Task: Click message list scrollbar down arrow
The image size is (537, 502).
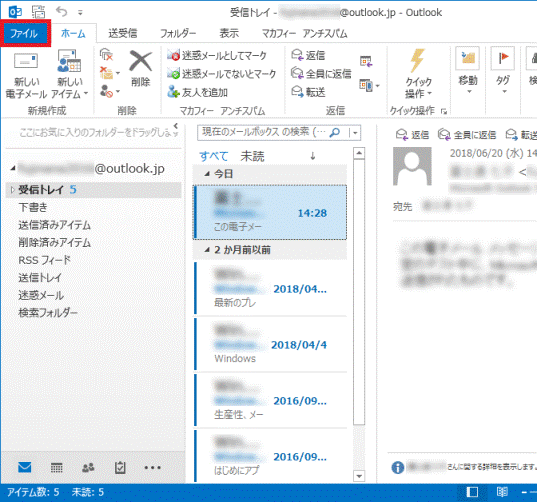Action: coord(359,476)
